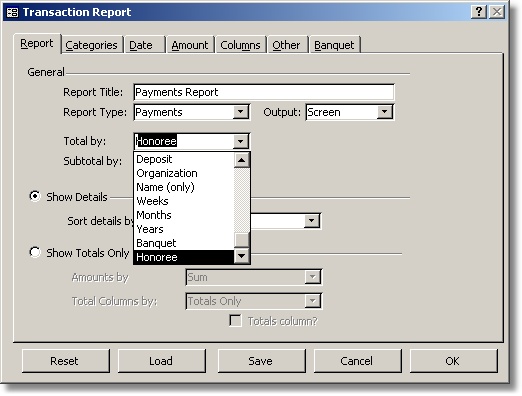Click the Total by Honoree text field
This screenshot has width=522, height=396.
(184, 141)
